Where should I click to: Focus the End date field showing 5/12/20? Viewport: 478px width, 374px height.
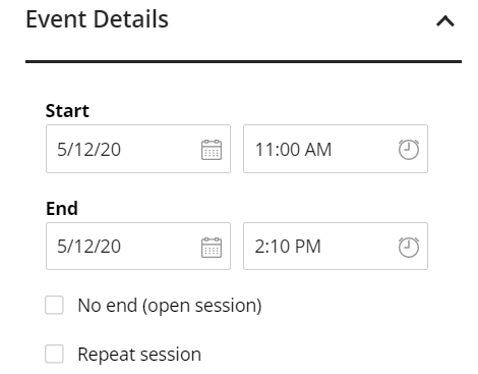(138, 246)
